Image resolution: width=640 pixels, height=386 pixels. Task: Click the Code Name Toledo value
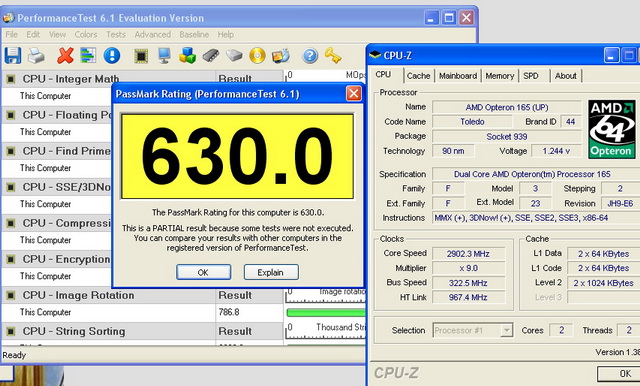pyautogui.click(x=472, y=122)
